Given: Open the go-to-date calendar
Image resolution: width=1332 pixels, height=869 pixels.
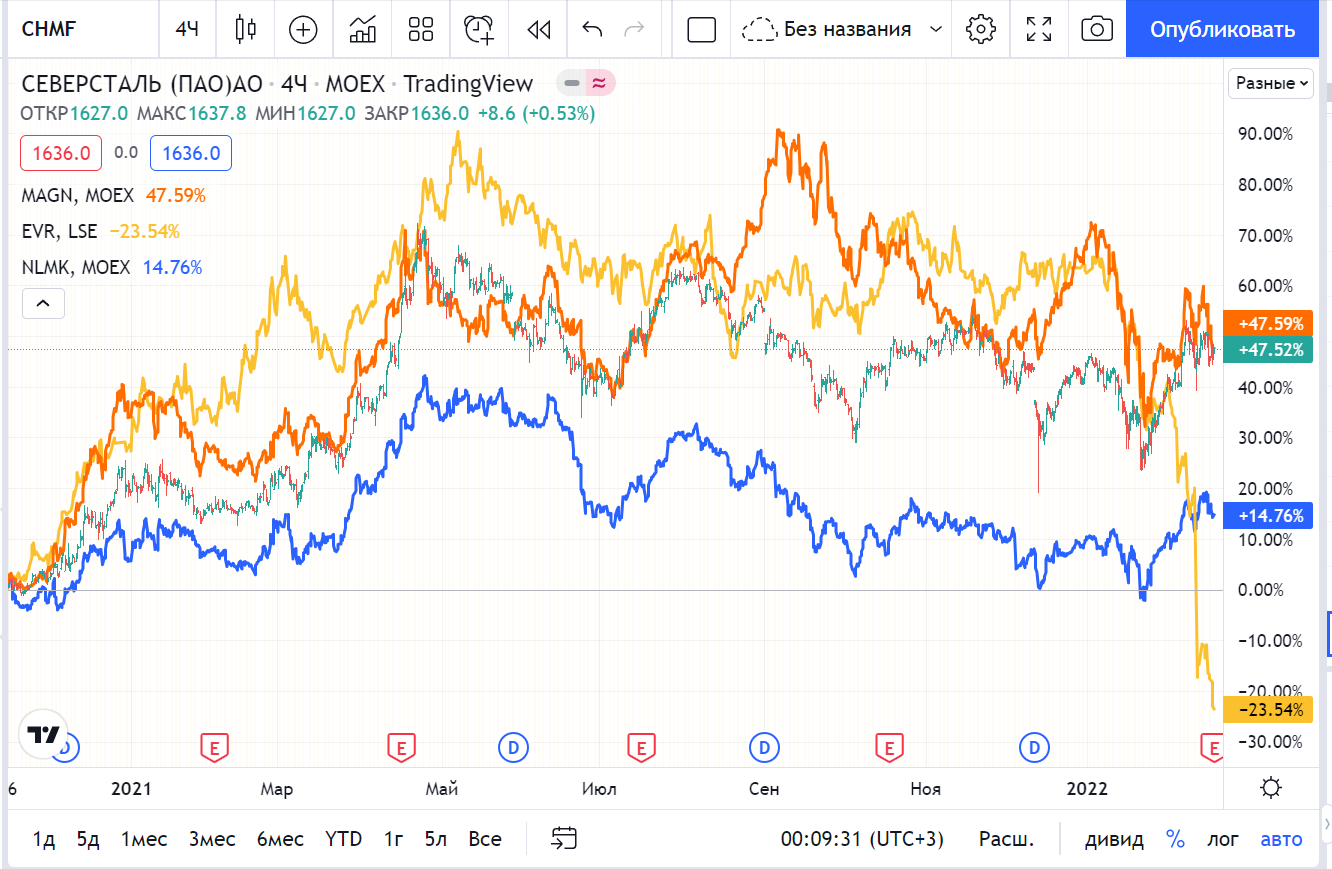Looking at the screenshot, I should [564, 839].
